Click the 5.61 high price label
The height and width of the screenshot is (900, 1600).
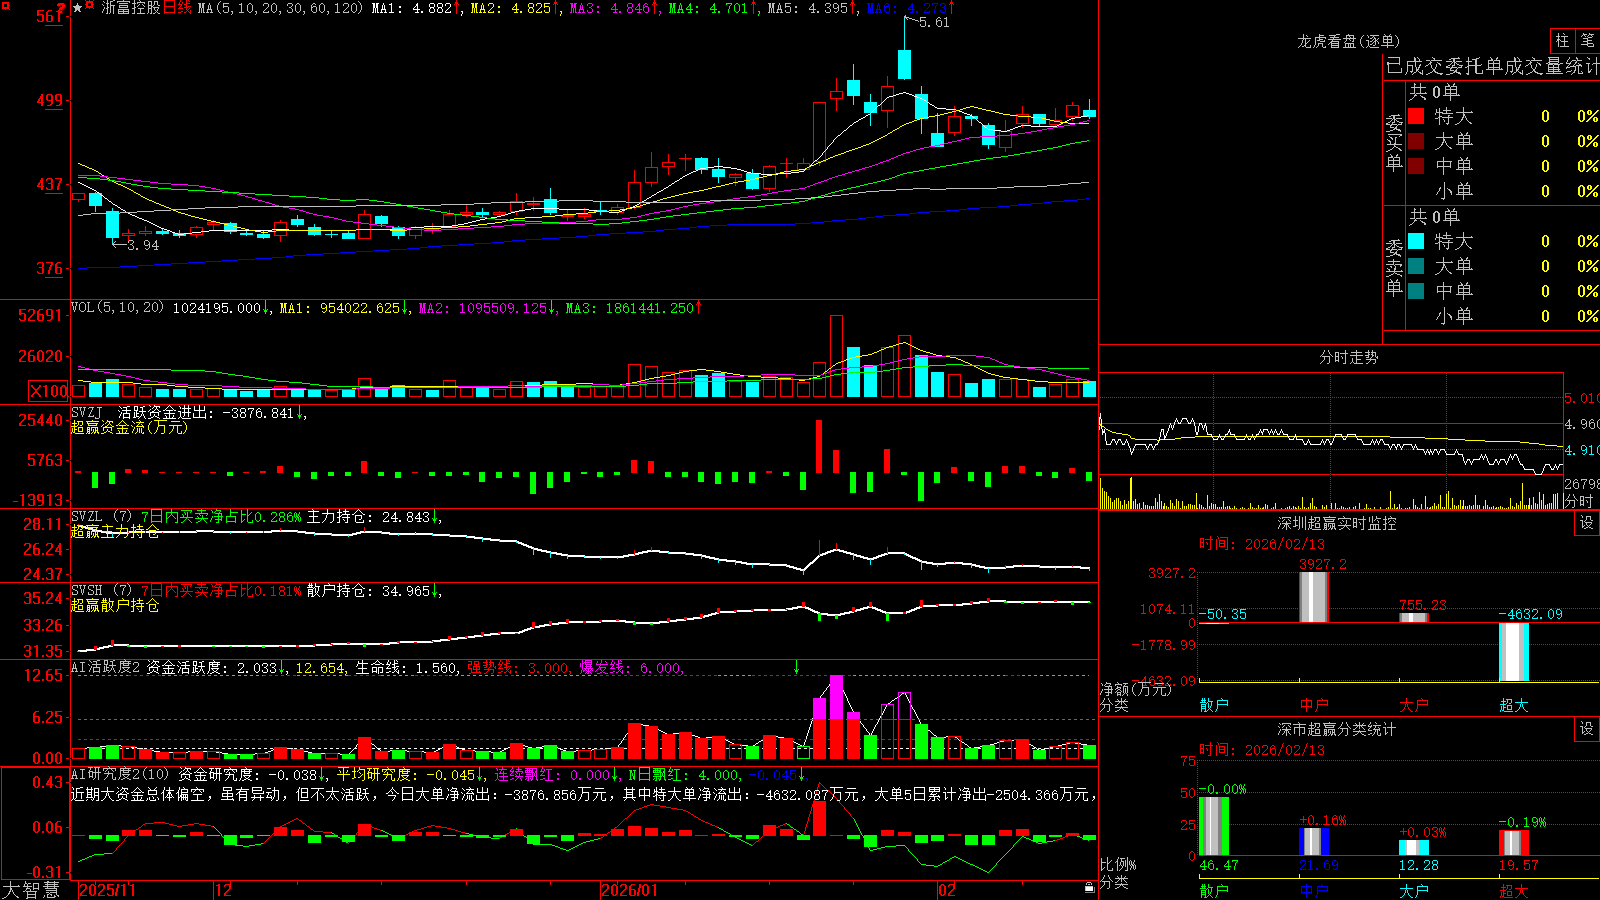[934, 22]
